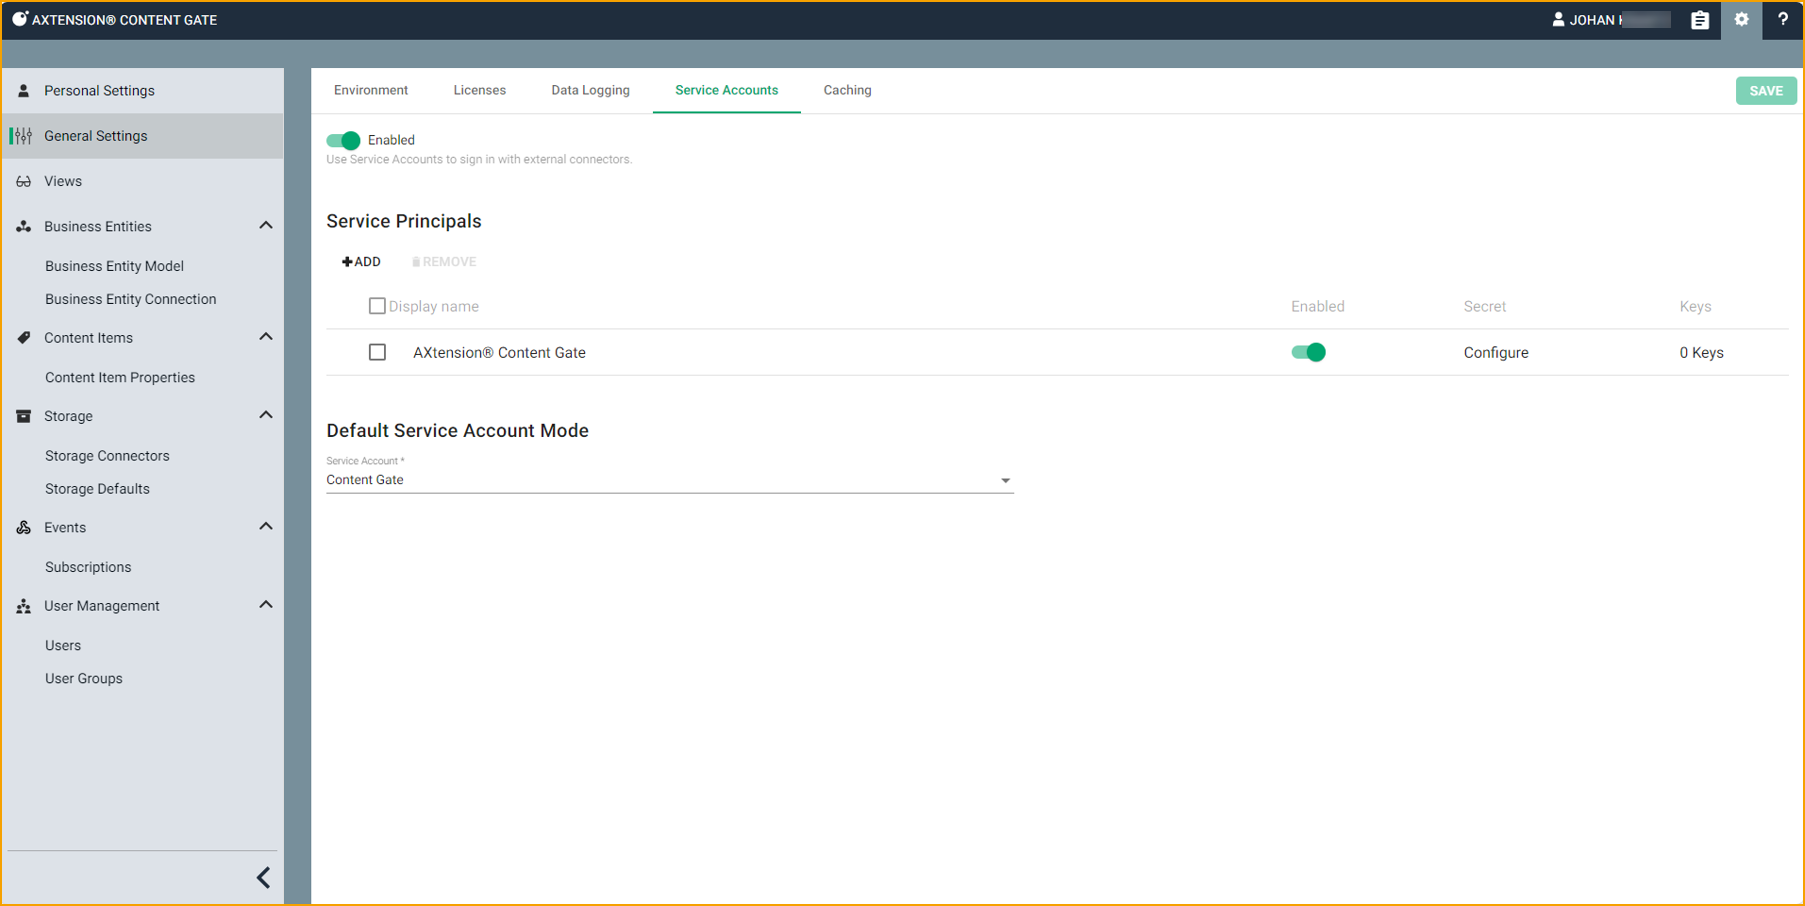Click JOHAN user name in header
The height and width of the screenshot is (906, 1805).
tap(1620, 20)
